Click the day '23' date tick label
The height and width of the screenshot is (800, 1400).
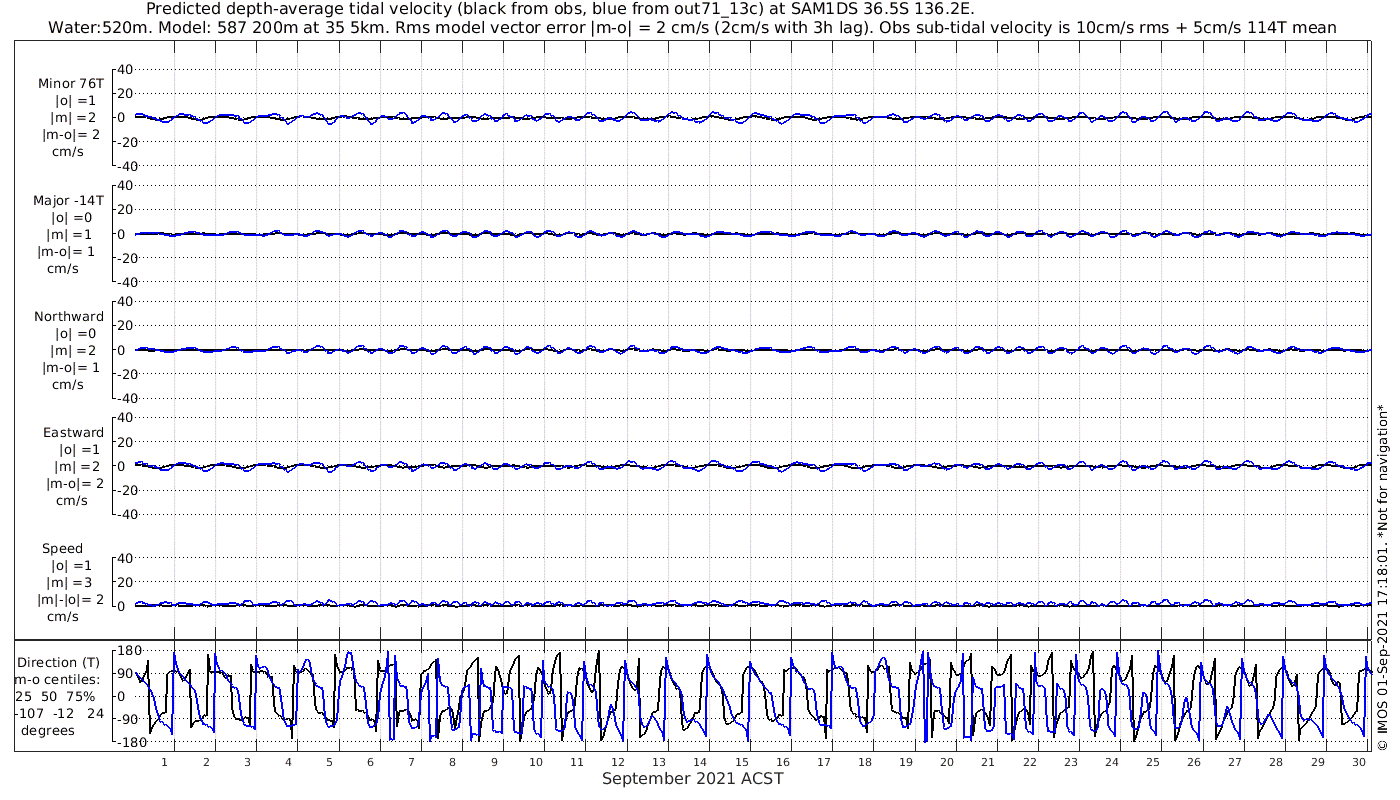1071,762
